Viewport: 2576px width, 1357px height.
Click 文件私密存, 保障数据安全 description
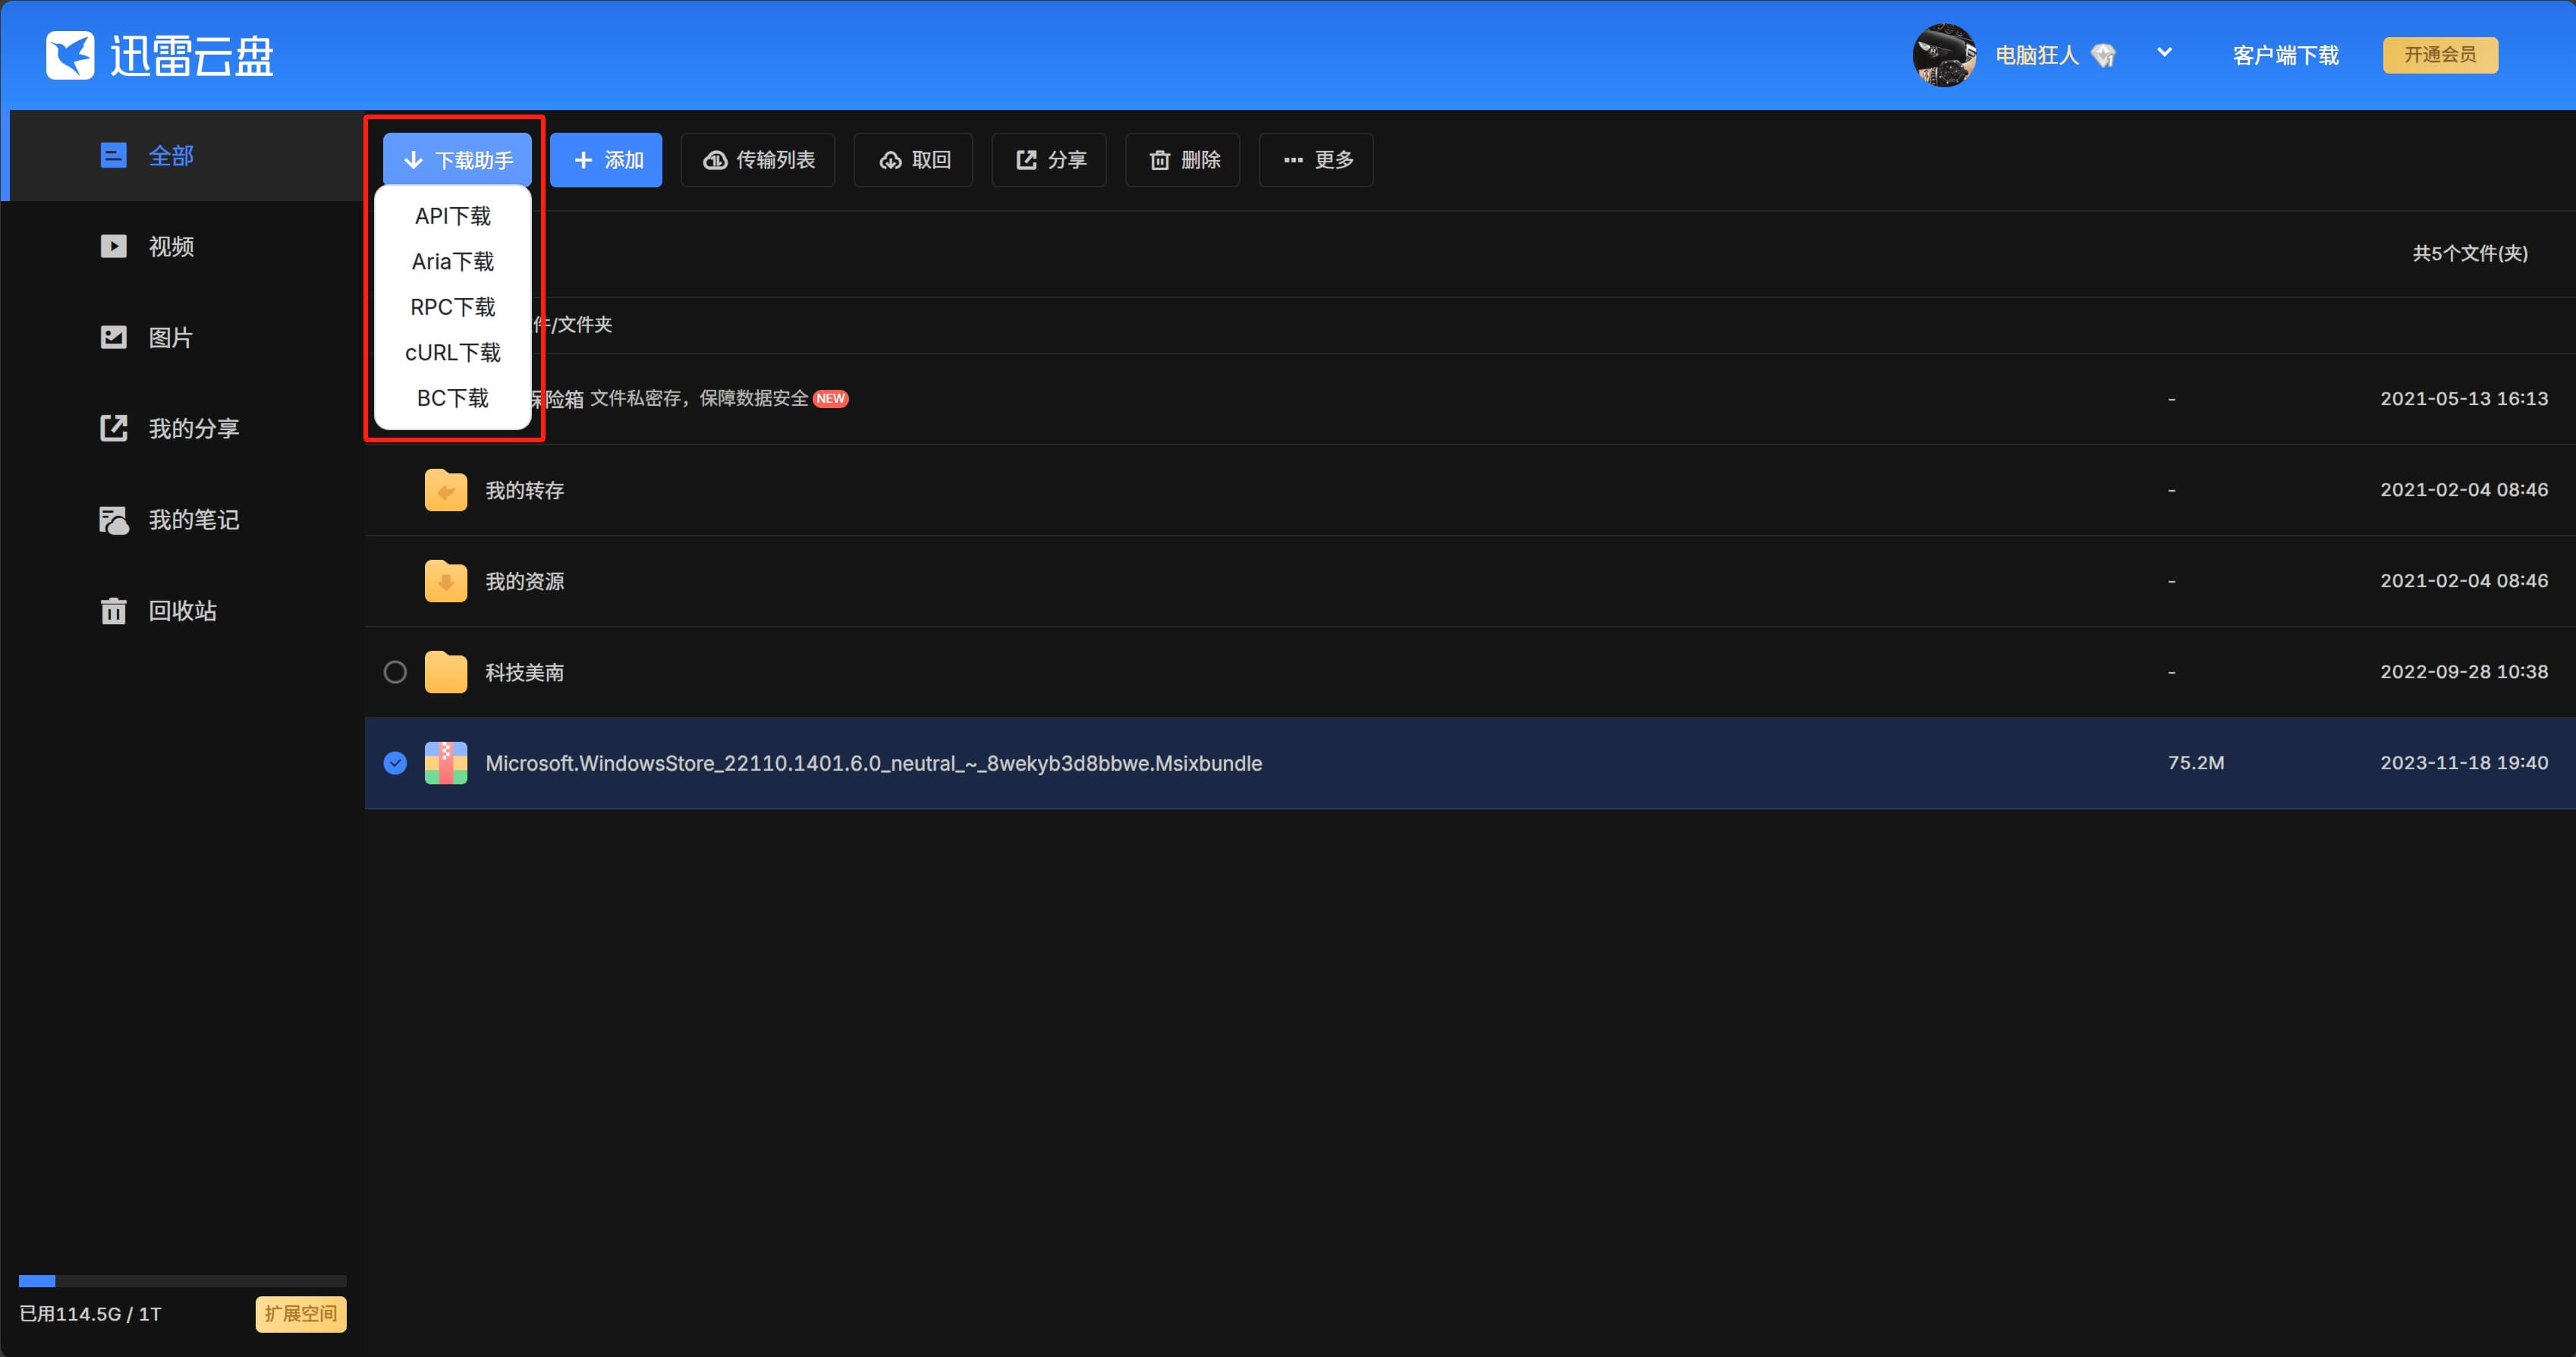699,399
